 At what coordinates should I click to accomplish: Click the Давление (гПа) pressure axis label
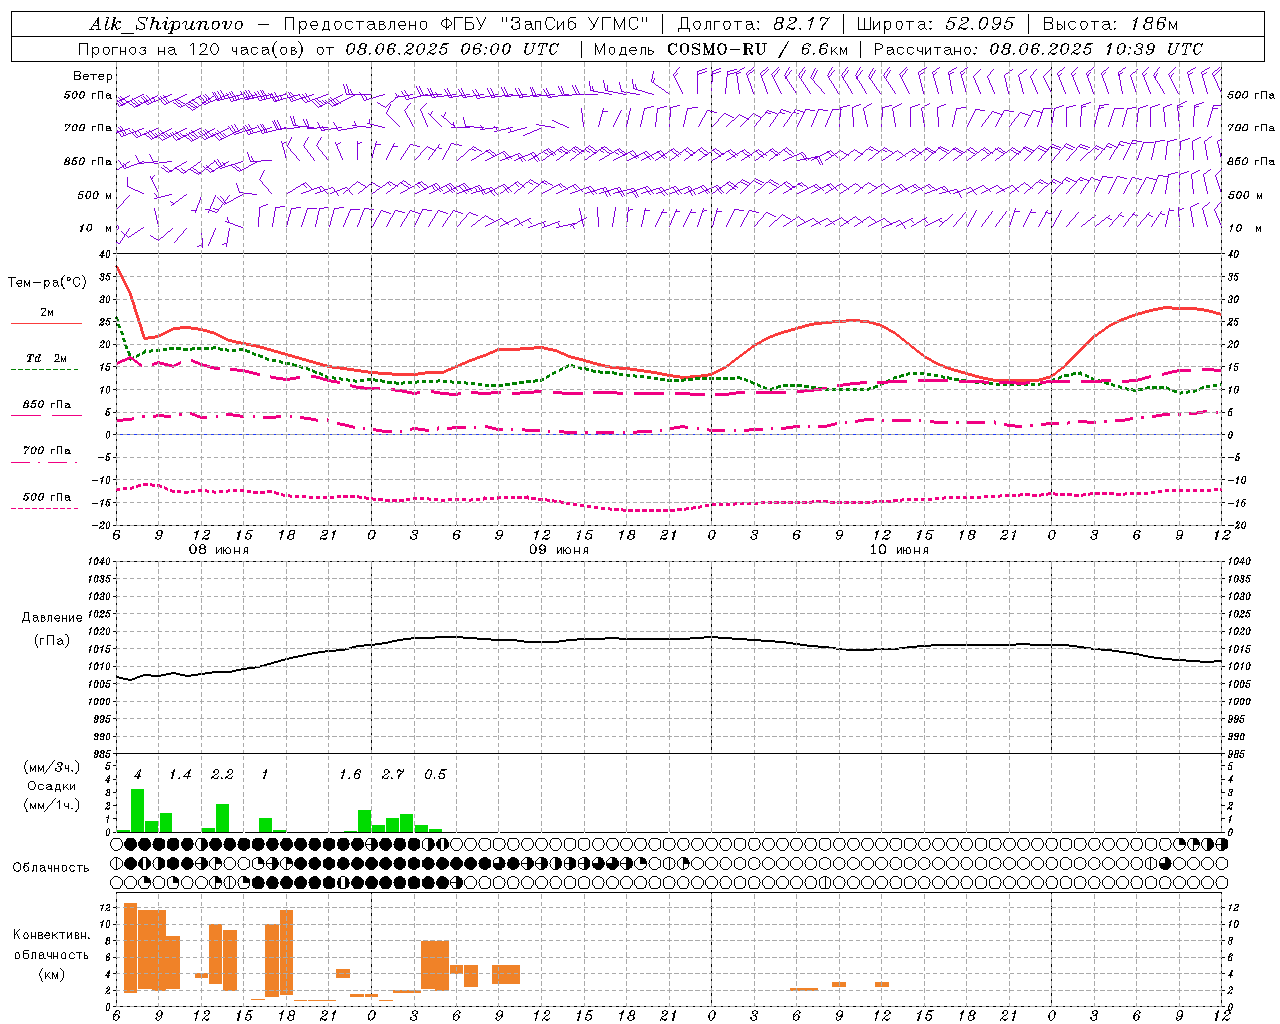point(52,628)
